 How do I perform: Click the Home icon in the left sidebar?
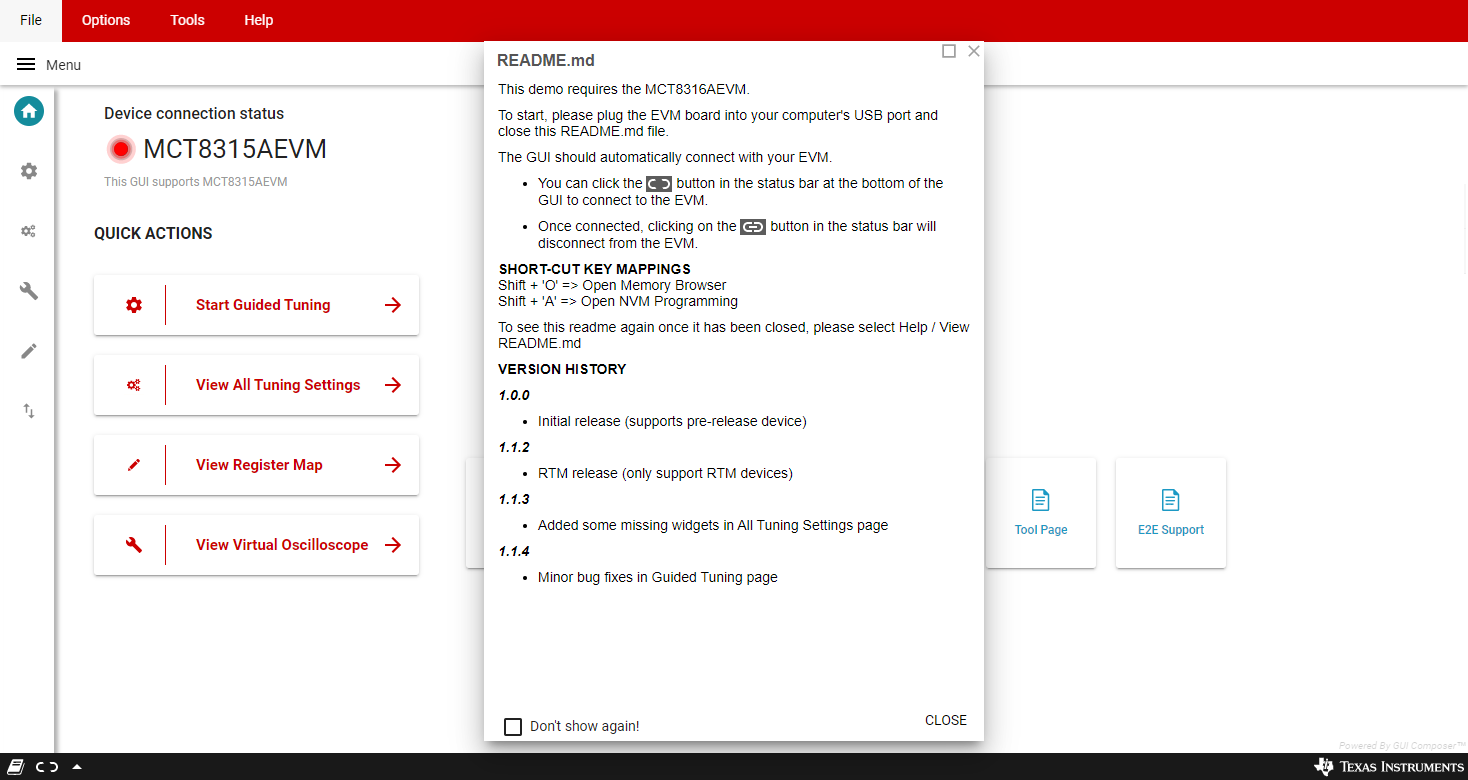click(x=29, y=111)
